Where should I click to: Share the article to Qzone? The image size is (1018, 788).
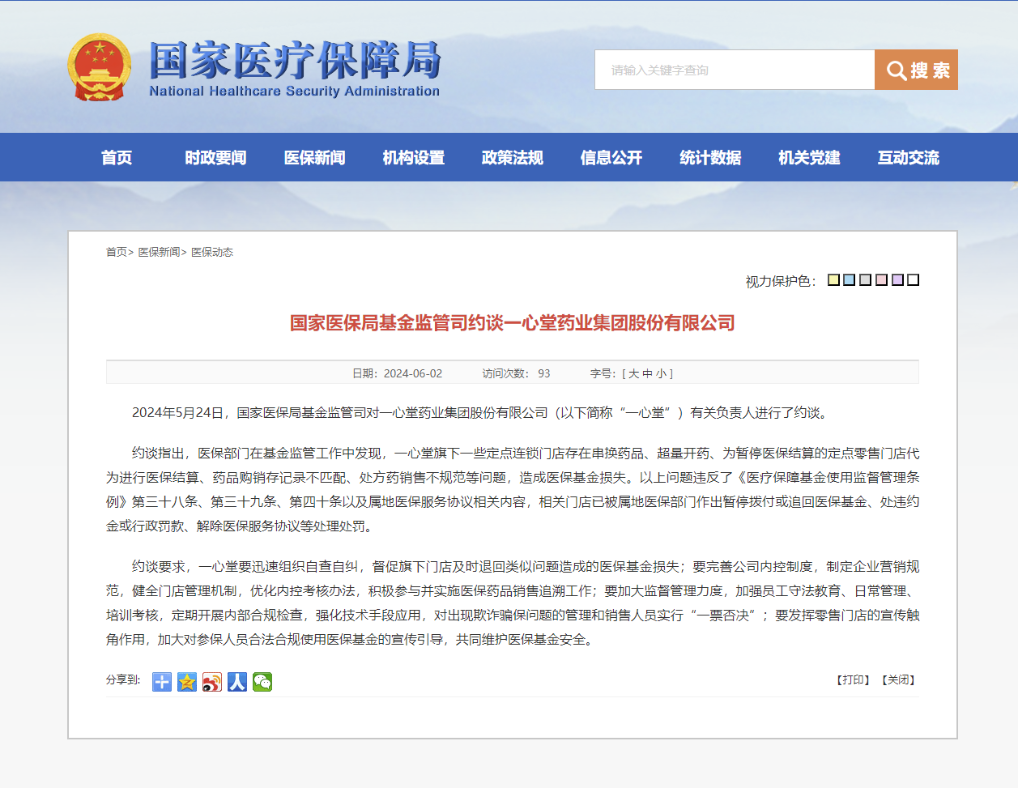click(x=186, y=681)
